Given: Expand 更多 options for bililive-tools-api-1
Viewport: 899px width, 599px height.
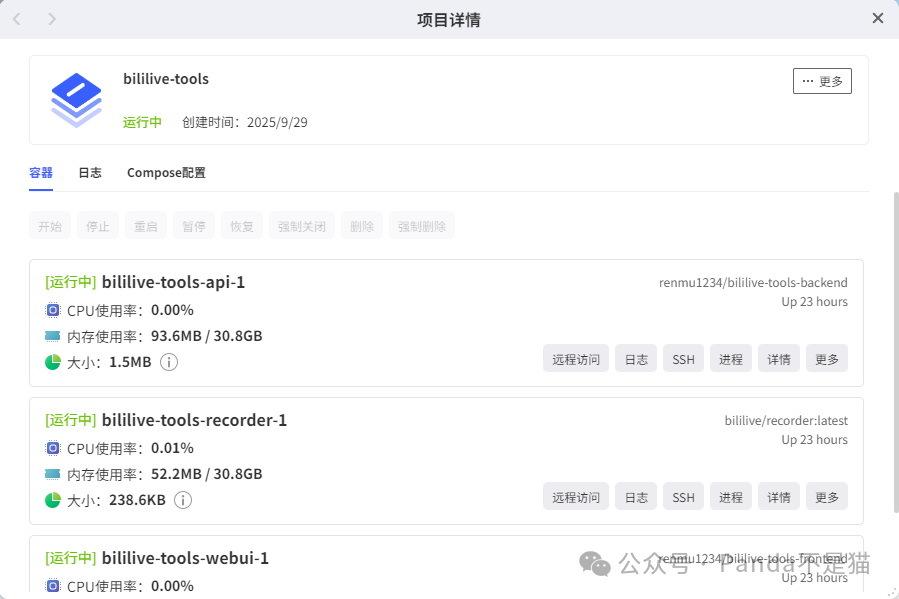Looking at the screenshot, I should pyautogui.click(x=827, y=359).
